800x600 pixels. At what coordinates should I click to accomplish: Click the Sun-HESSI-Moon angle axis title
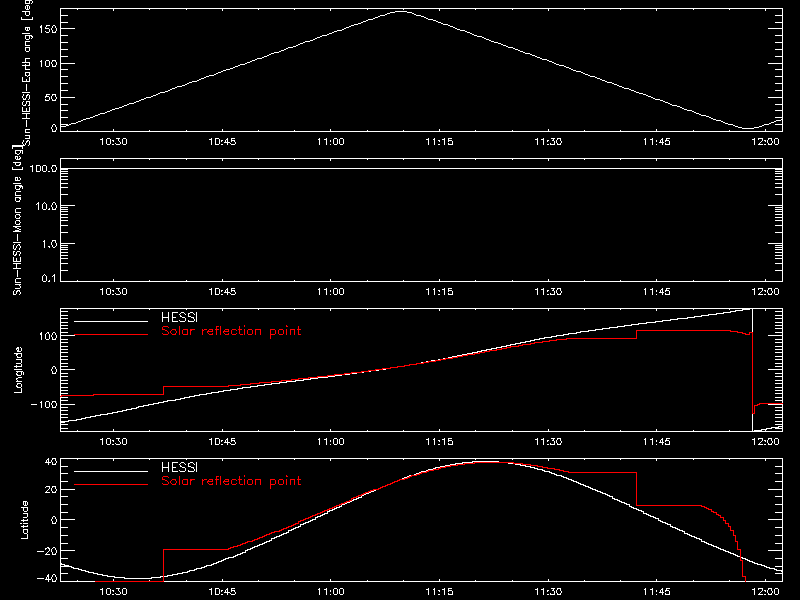coord(17,220)
